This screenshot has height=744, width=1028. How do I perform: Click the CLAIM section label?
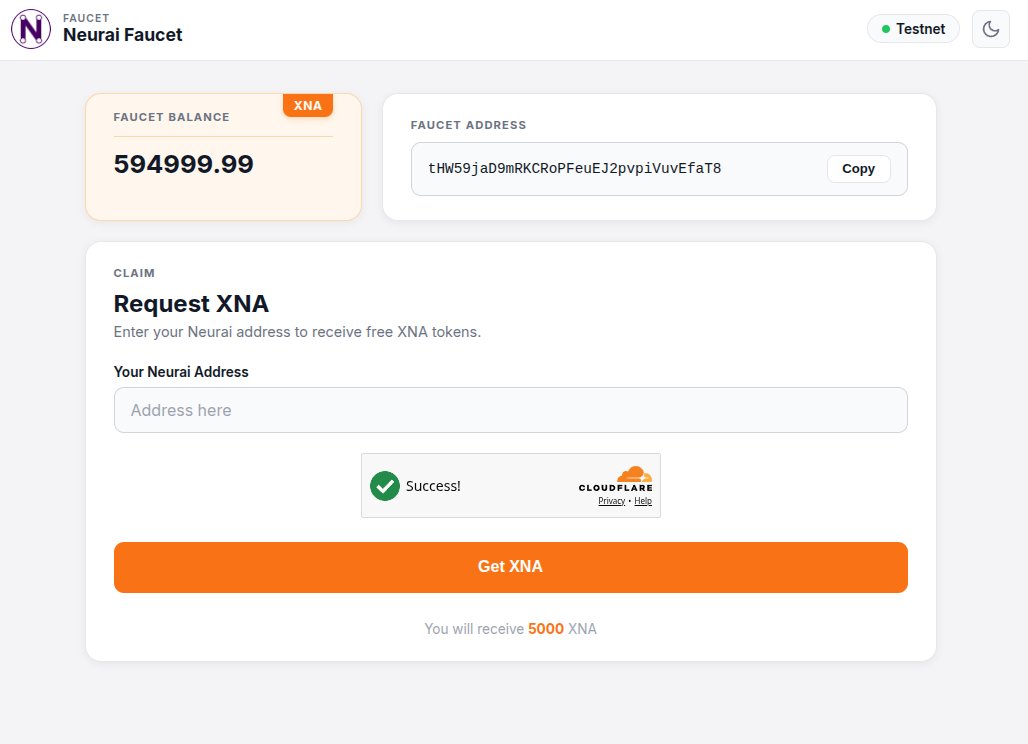point(134,273)
